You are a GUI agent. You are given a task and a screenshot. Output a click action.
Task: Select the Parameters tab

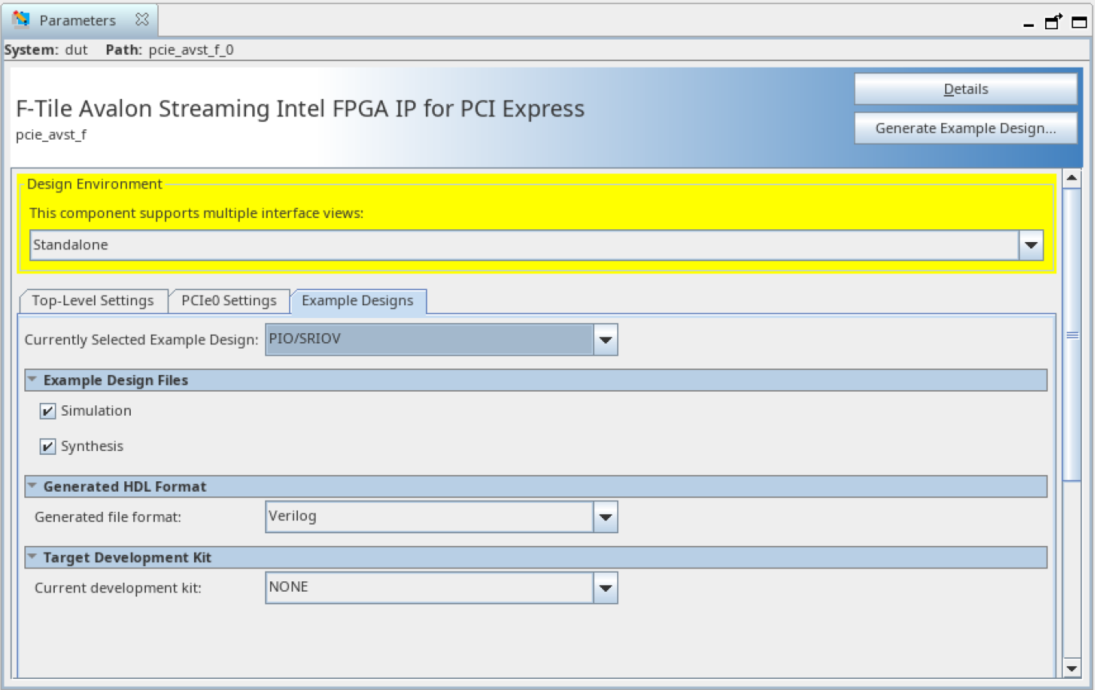click(78, 20)
